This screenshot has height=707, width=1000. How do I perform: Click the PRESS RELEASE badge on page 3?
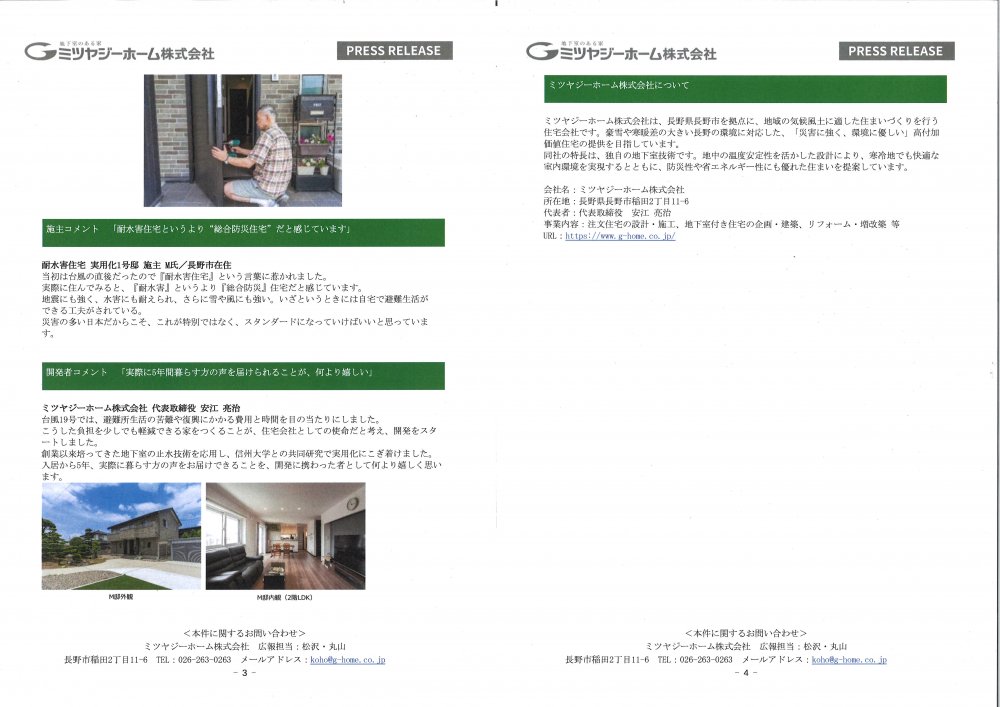click(394, 50)
